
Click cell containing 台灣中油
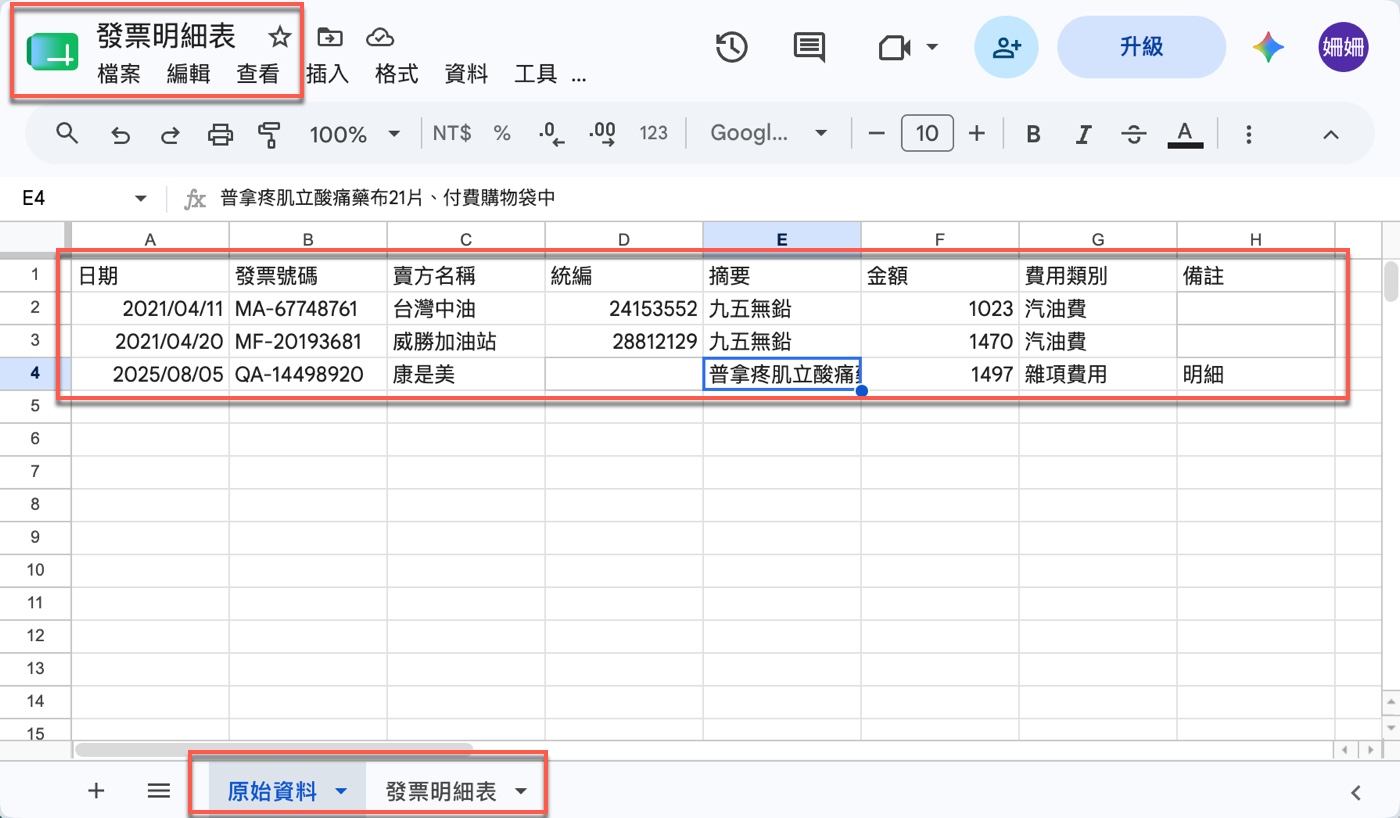(x=466, y=308)
